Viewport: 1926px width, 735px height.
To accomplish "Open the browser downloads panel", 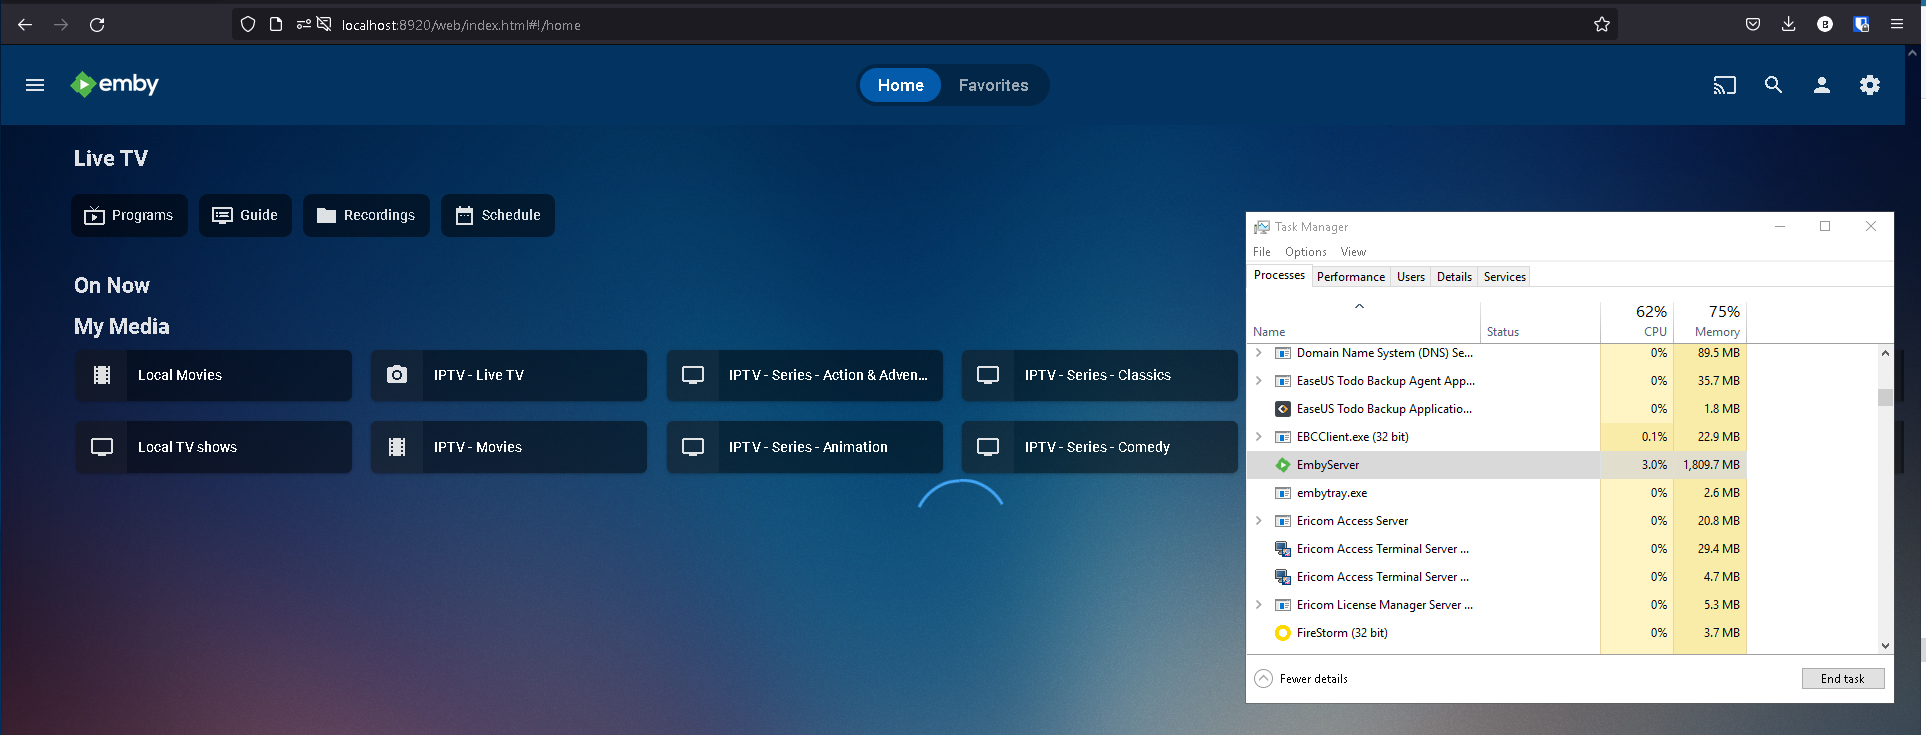I will click(1789, 24).
